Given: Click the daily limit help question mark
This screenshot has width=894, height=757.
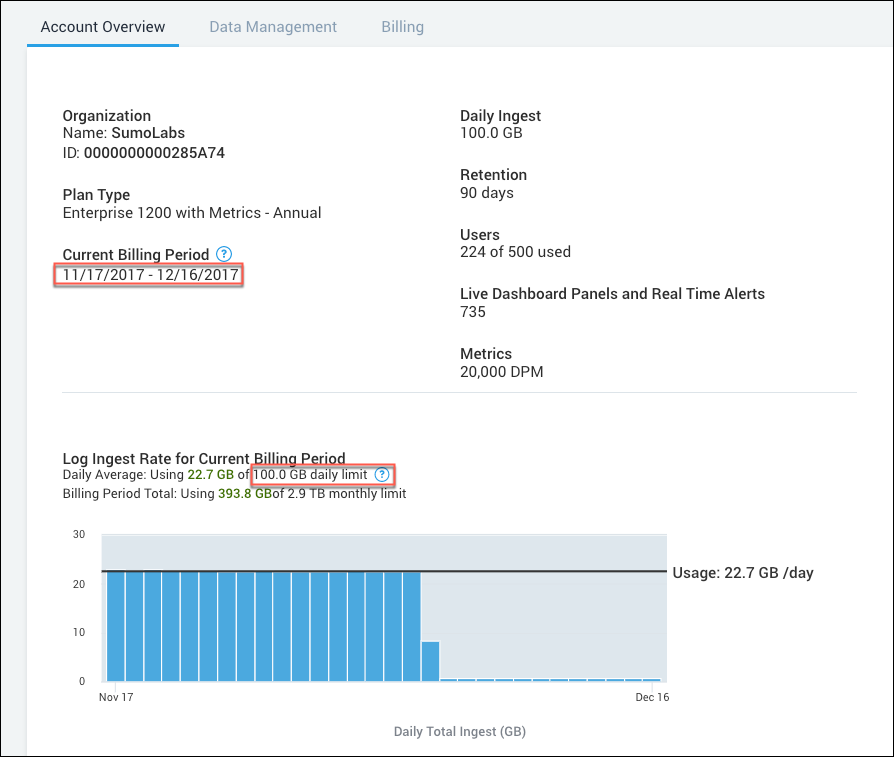Looking at the screenshot, I should [382, 475].
